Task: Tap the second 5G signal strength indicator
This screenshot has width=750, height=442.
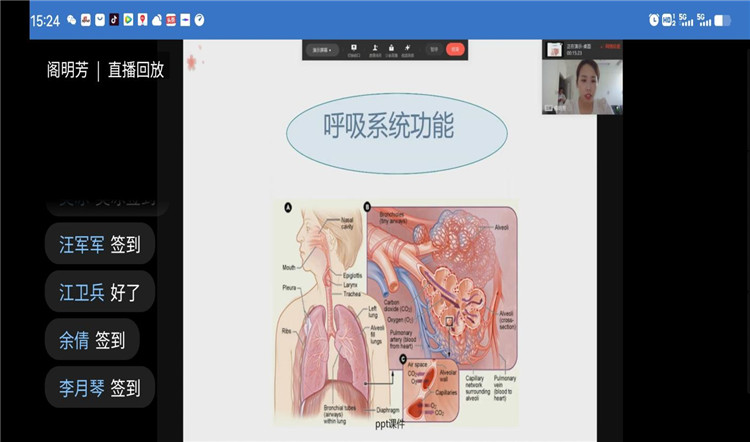Action: tap(704, 20)
